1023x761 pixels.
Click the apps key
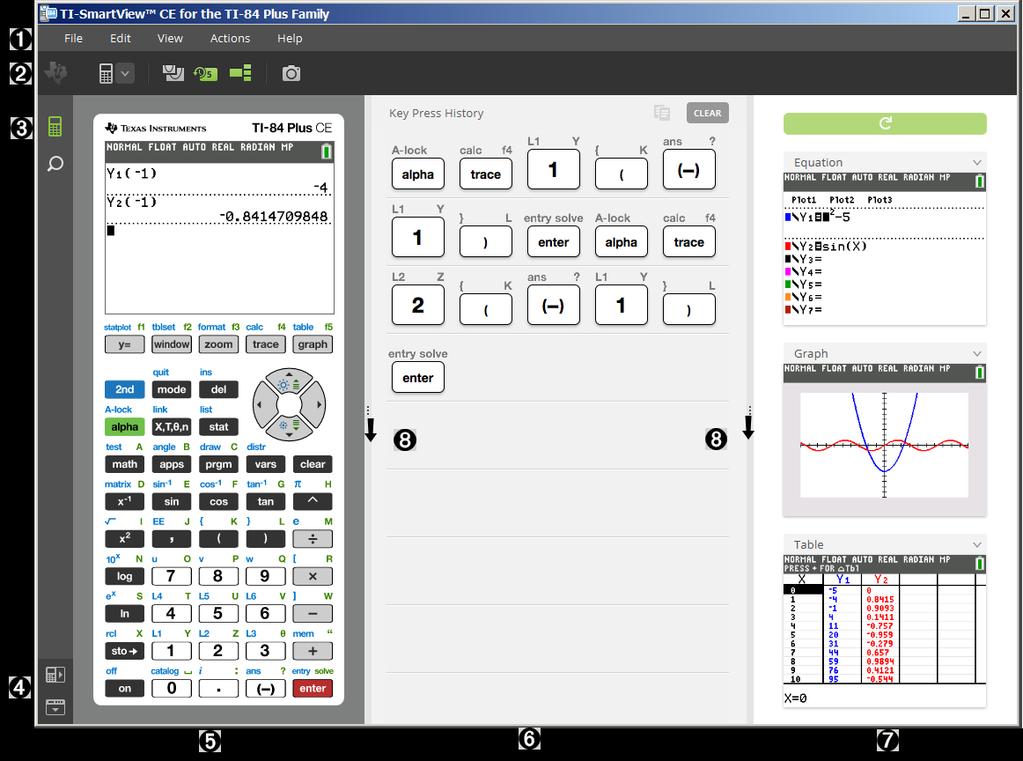click(x=172, y=464)
